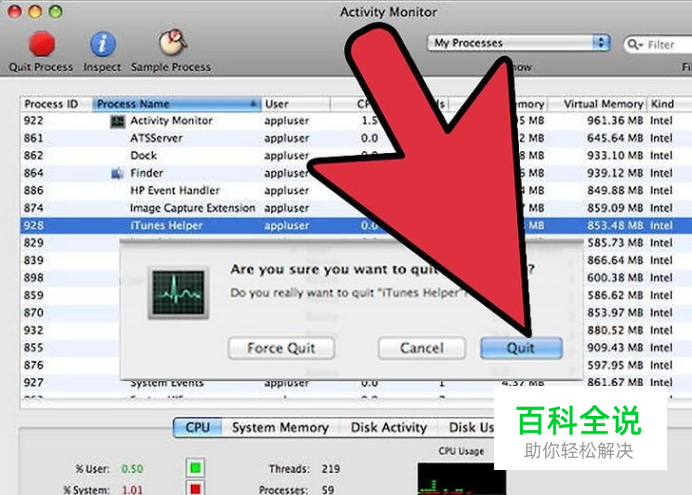Click Cancel in the quit dialog
This screenshot has width=692, height=495.
click(x=421, y=348)
